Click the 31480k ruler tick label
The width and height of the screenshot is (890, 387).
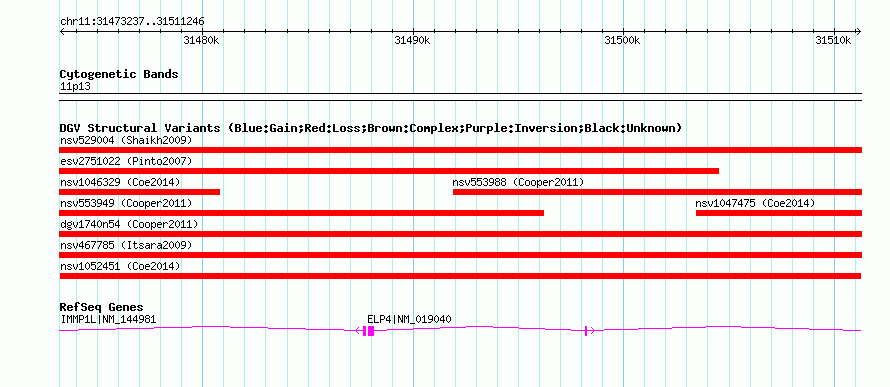pyautogui.click(x=201, y=40)
